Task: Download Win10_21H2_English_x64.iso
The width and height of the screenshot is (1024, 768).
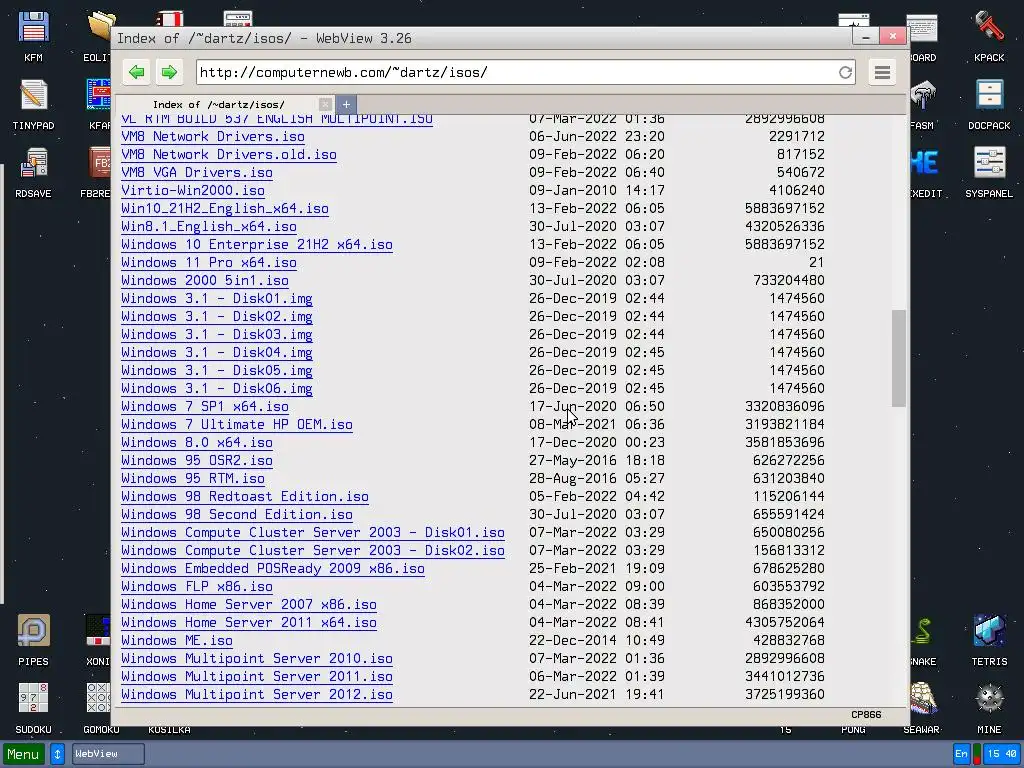Action: tap(225, 208)
